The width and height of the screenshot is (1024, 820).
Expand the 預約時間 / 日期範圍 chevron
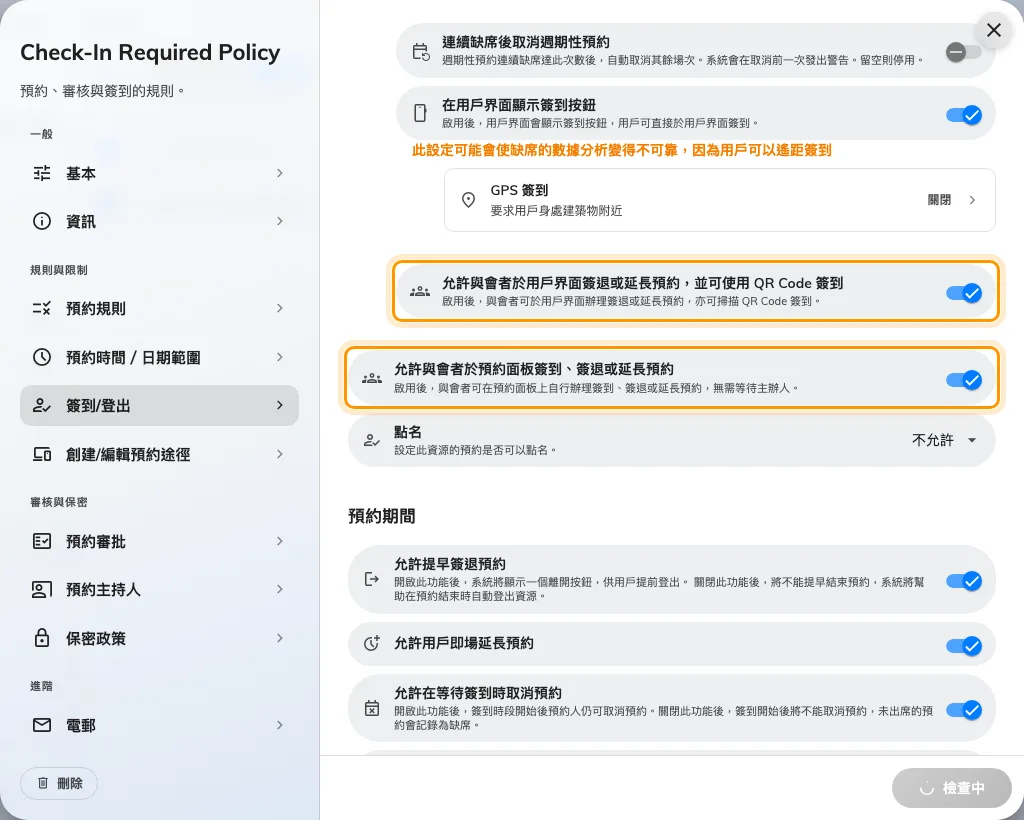click(280, 357)
